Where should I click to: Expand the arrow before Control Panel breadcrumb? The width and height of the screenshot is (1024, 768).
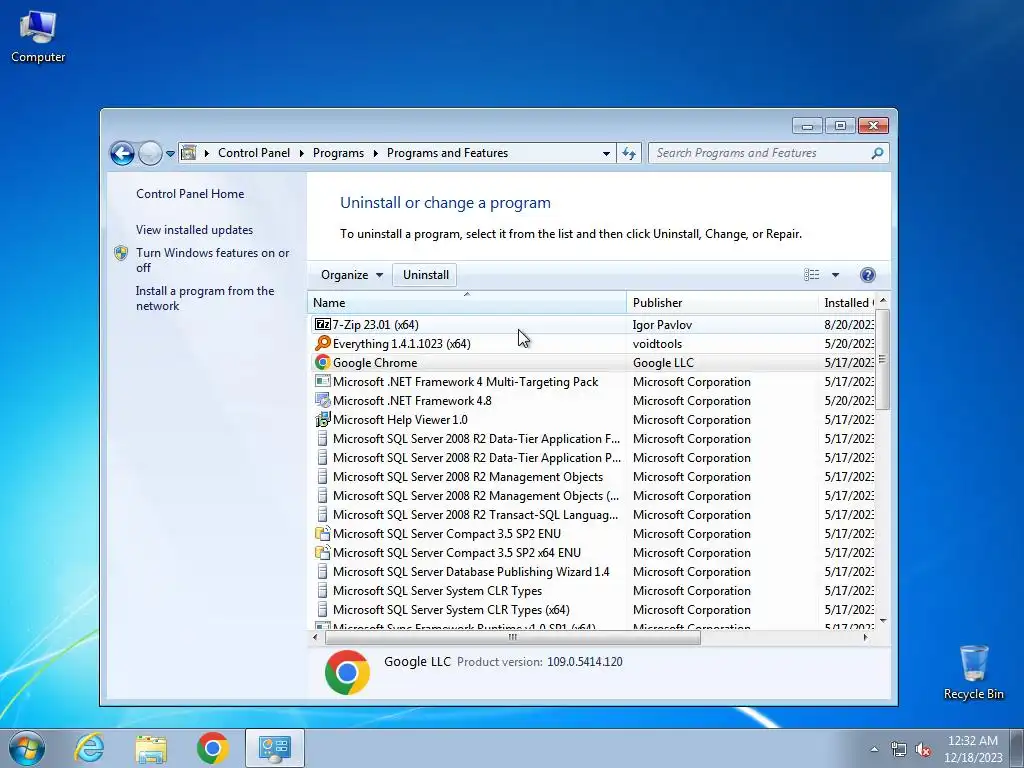(x=206, y=153)
